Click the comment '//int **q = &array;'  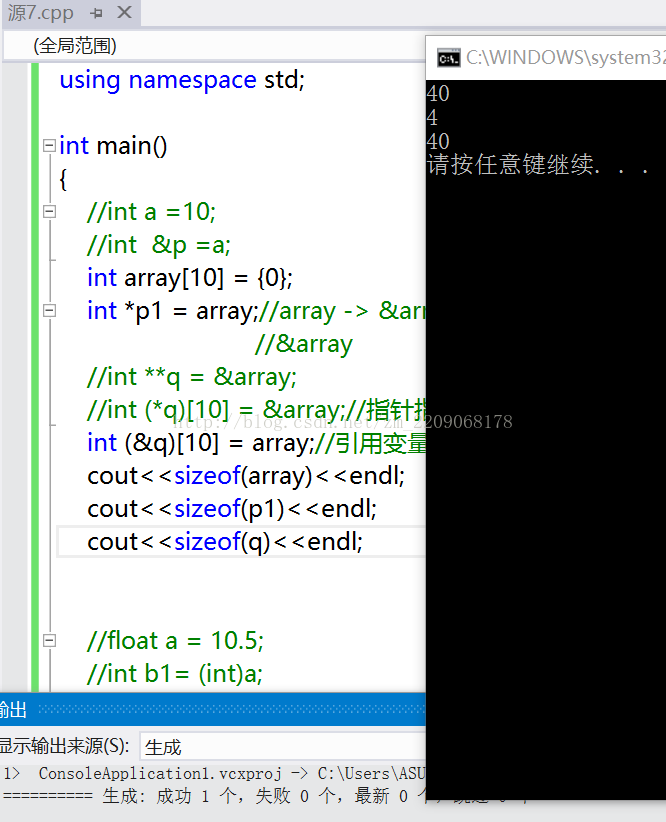click(192, 377)
